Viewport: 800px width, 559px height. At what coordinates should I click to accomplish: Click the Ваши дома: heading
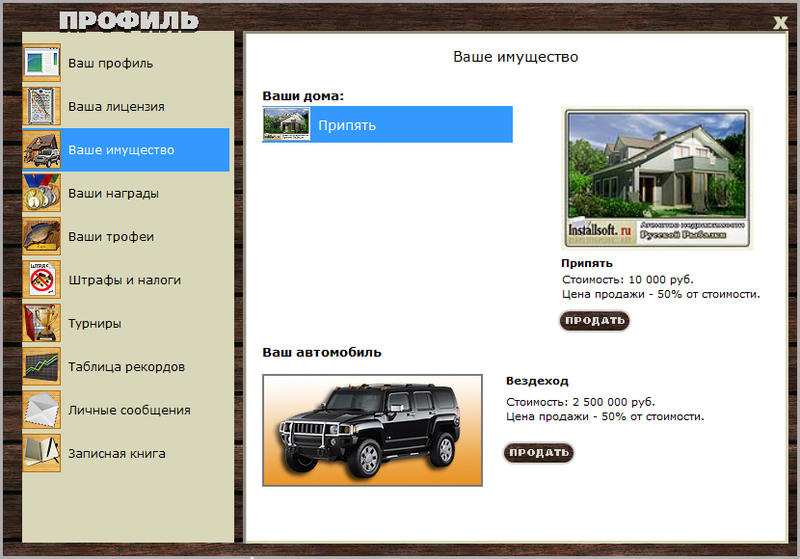pyautogui.click(x=303, y=96)
